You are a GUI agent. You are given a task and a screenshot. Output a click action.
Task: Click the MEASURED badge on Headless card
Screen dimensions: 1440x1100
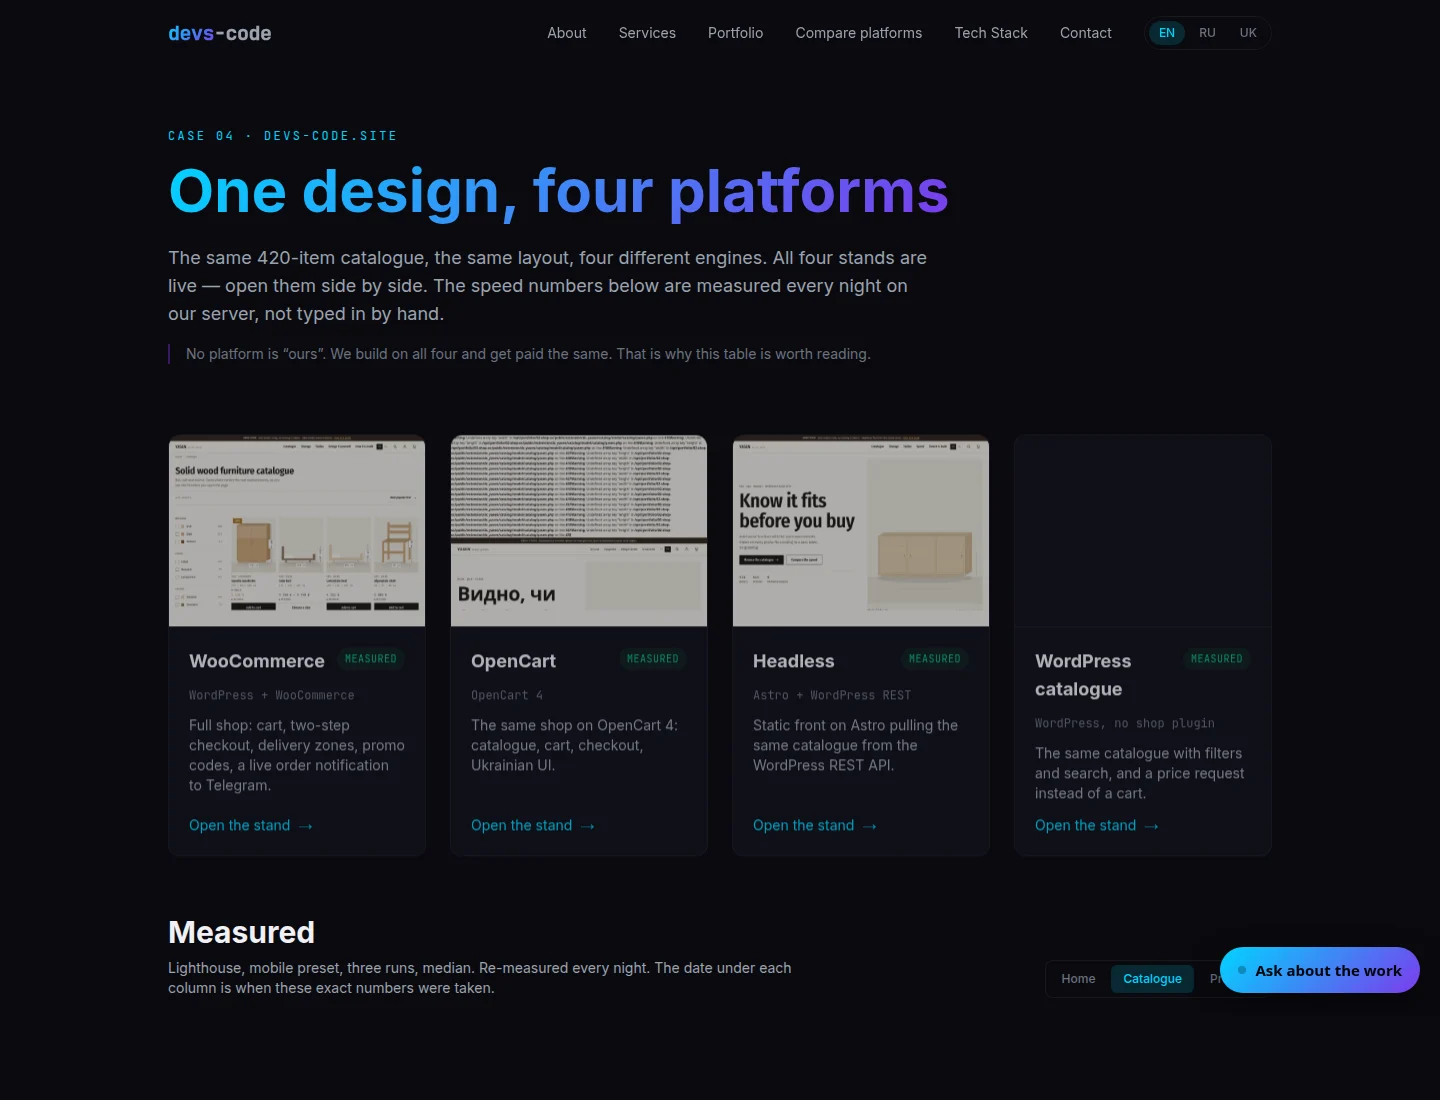[935, 659]
